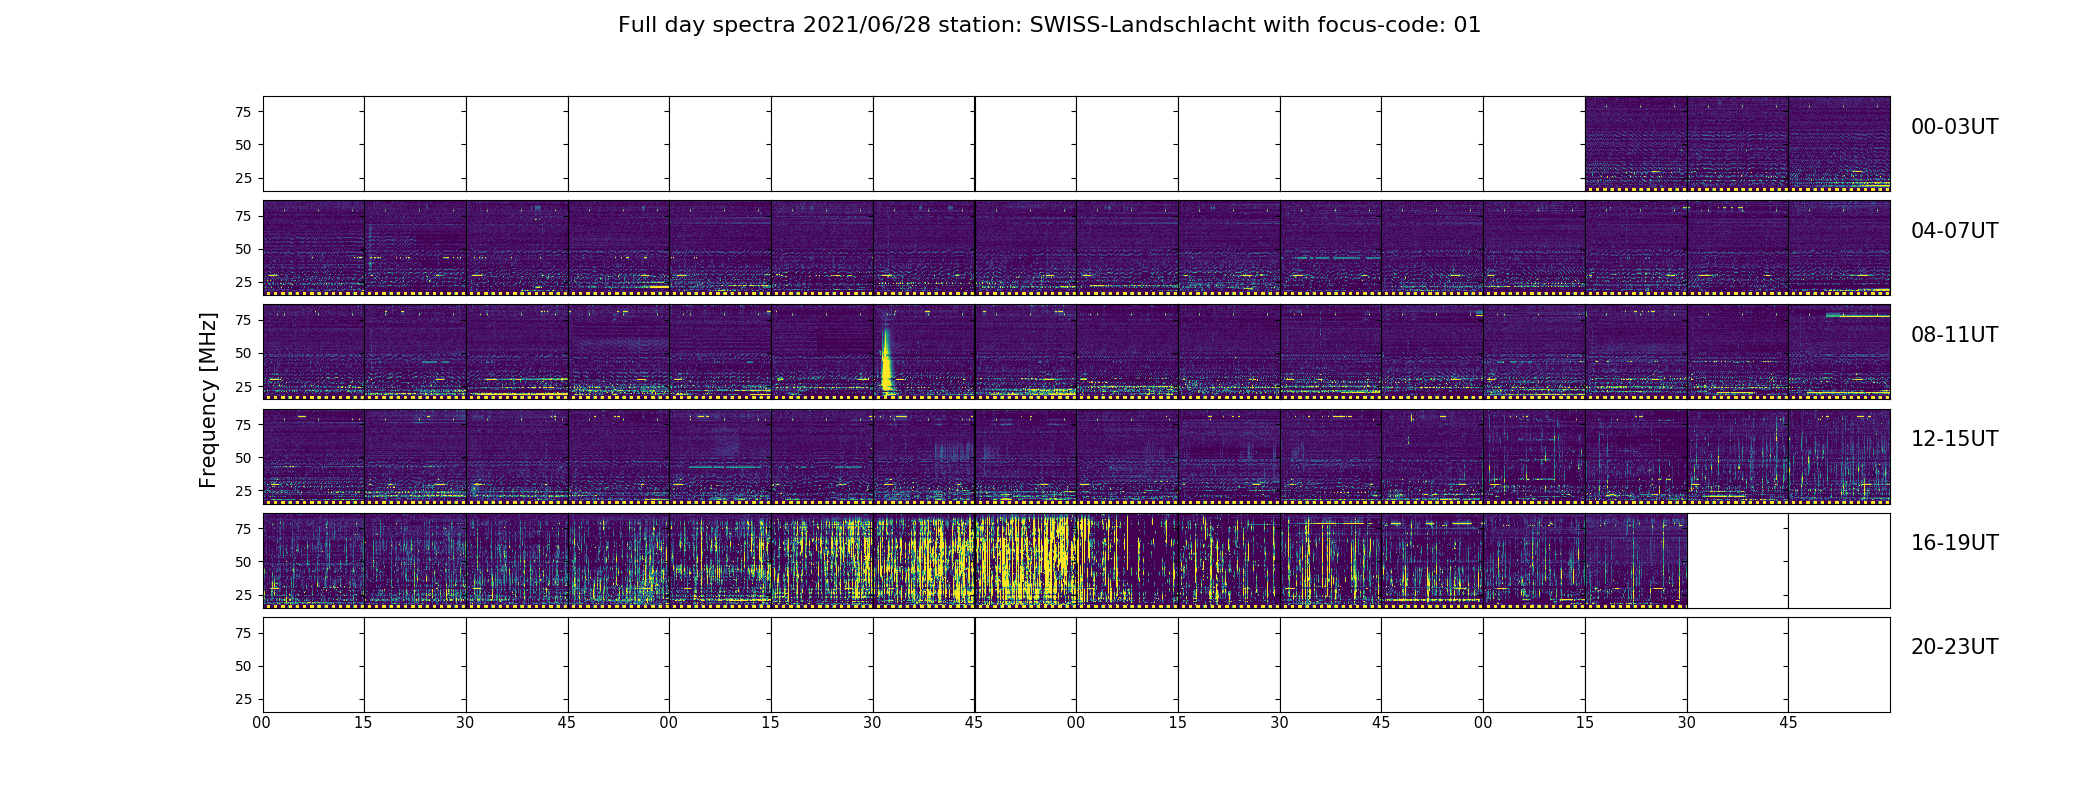Click the bright solar burst in 08-11UT spectrogram
Image resolution: width=2100 pixels, height=800 pixels.
pyautogui.click(x=886, y=358)
